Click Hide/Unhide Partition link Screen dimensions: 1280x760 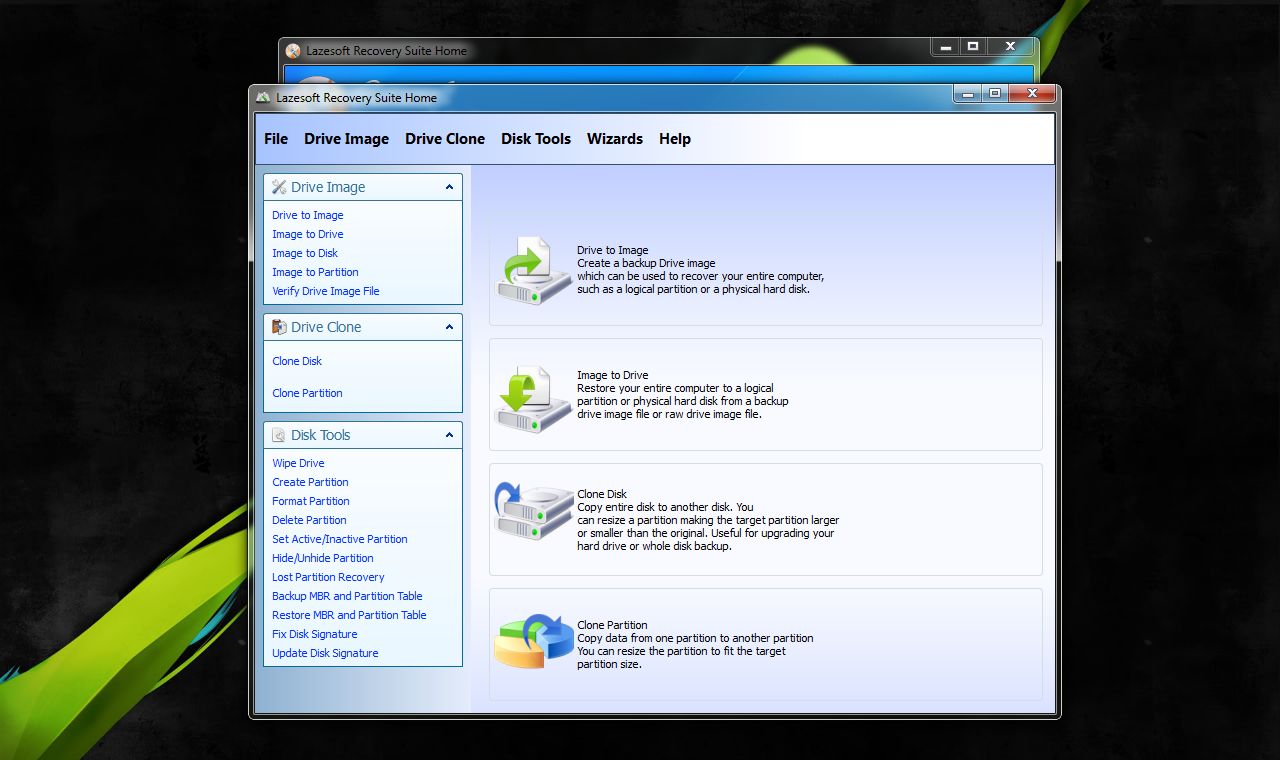tap(323, 558)
